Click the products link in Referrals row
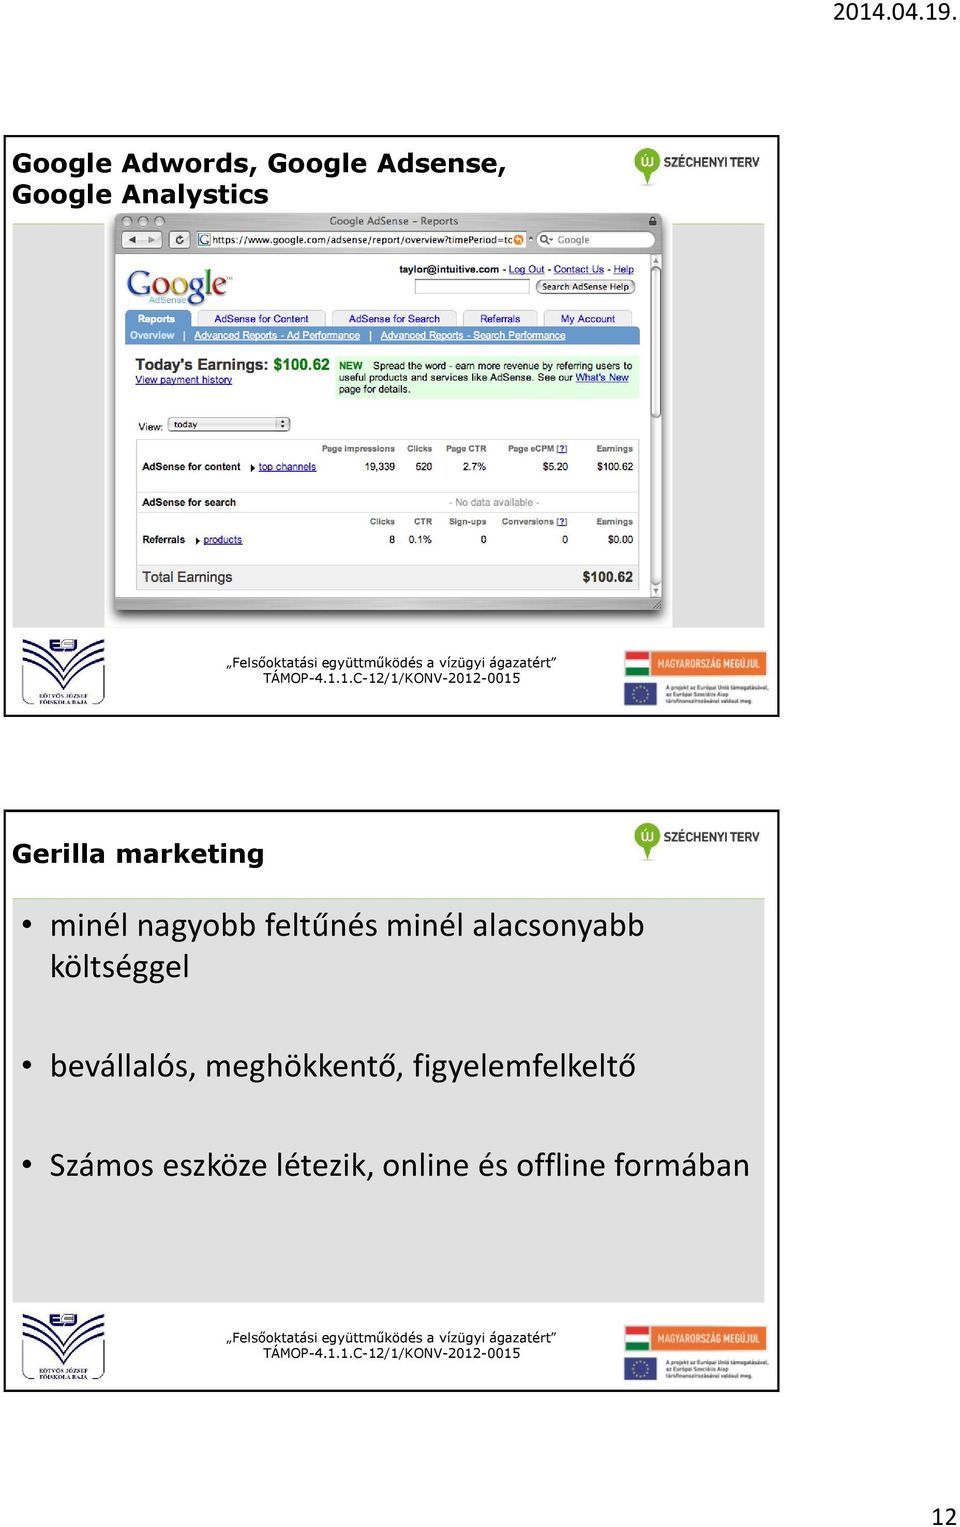The height and width of the screenshot is (1527, 960). point(223,540)
